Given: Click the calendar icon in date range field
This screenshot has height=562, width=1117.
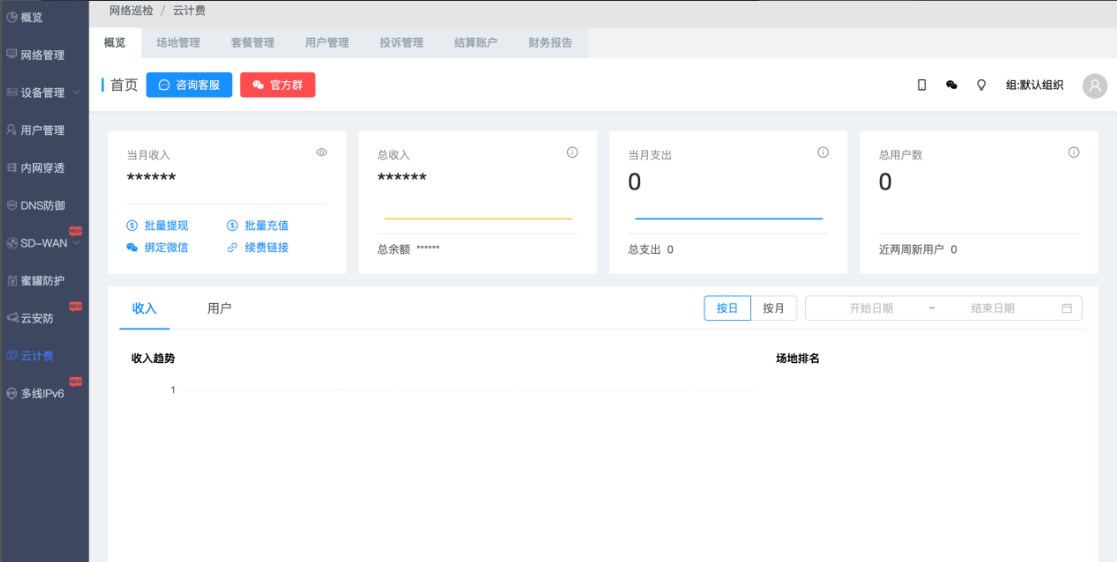Looking at the screenshot, I should pos(1066,308).
